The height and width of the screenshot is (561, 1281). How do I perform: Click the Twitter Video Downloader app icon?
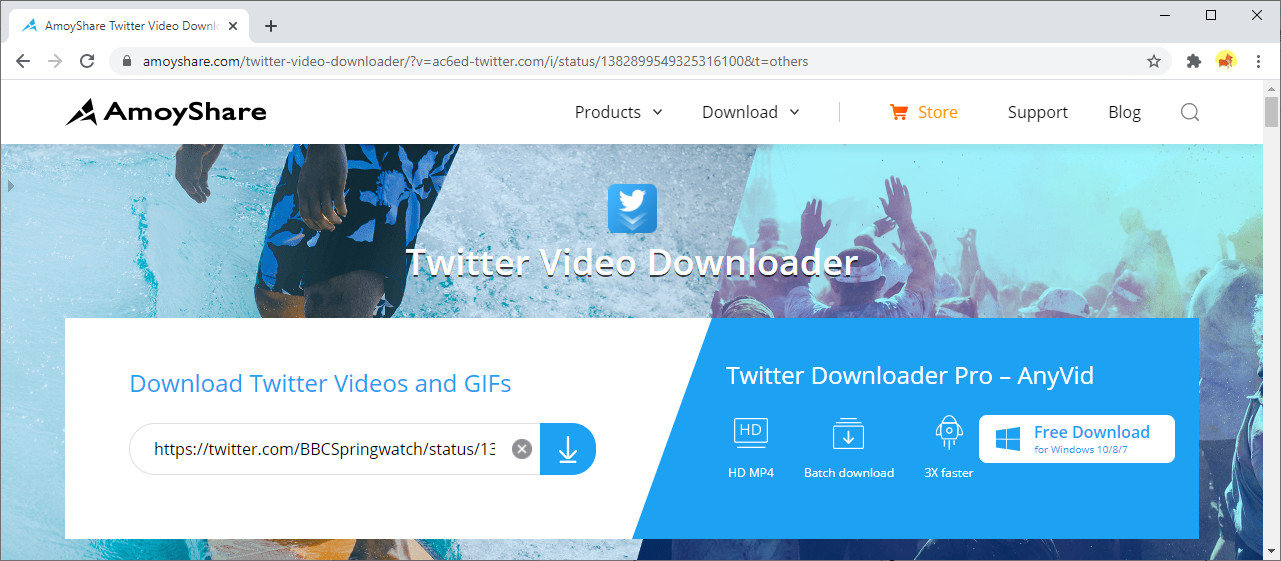pyautogui.click(x=632, y=208)
